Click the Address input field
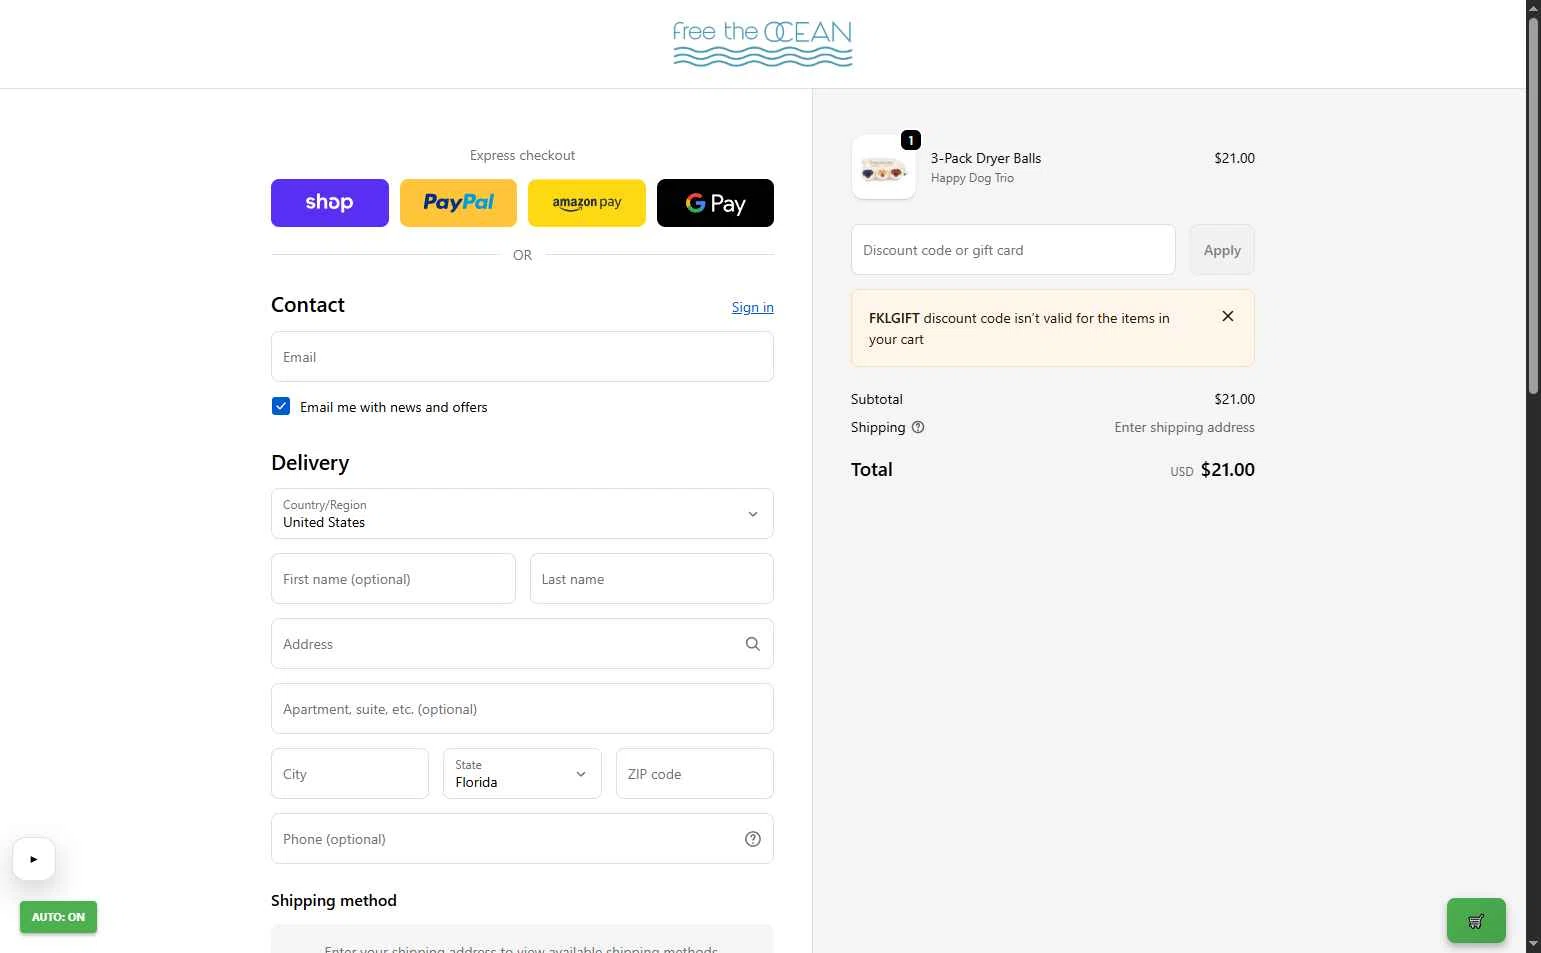This screenshot has width=1541, height=953. 522,644
